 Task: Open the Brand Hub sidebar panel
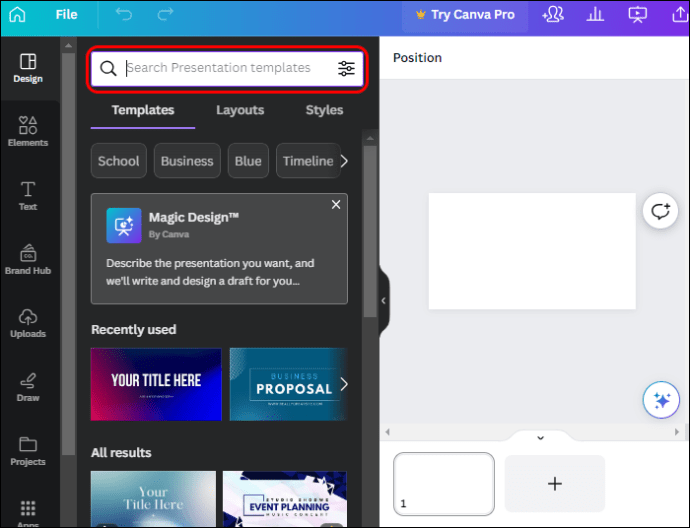click(28, 260)
